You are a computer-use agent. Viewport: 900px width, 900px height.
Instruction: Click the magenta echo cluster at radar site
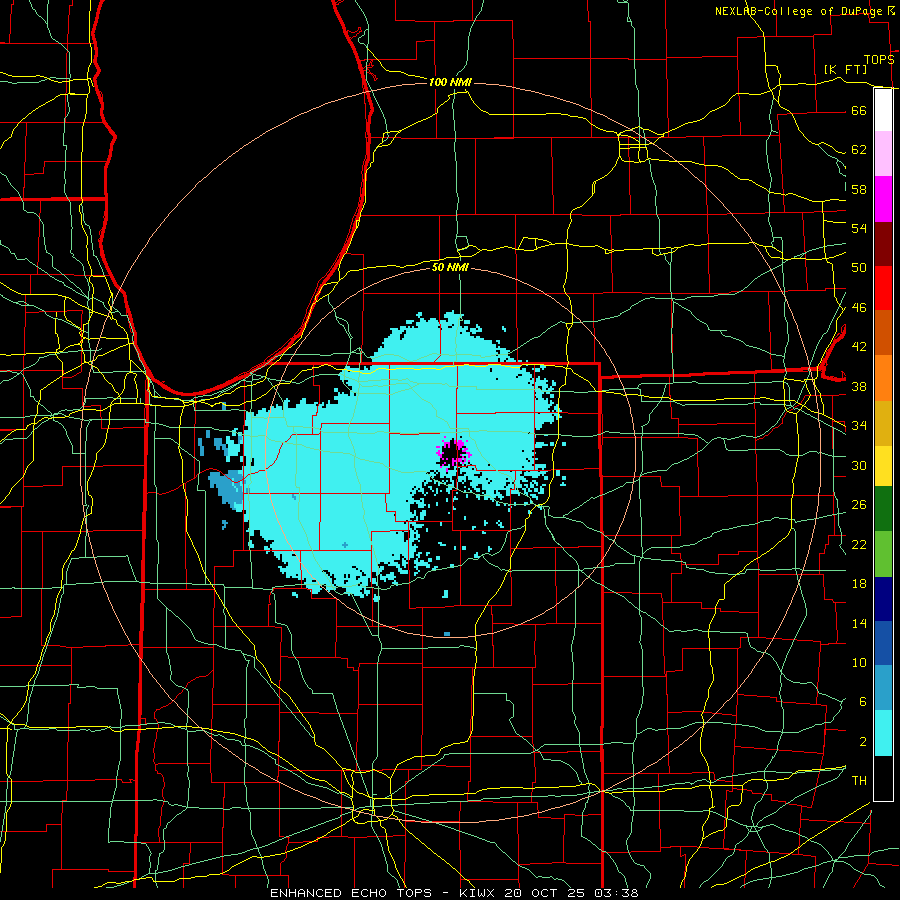453,454
